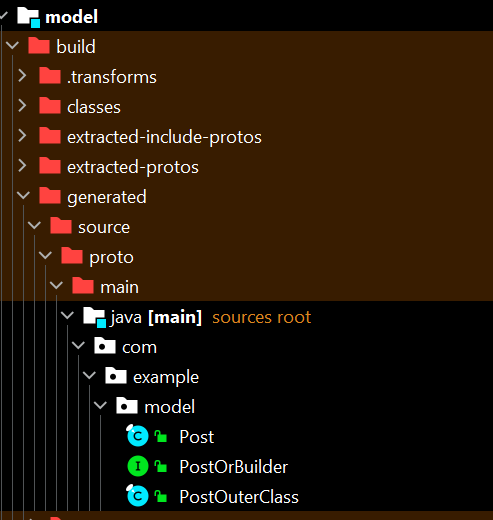This screenshot has width=493, height=520.
Task: Collapse the java [main] sources root
Action: click(67, 316)
